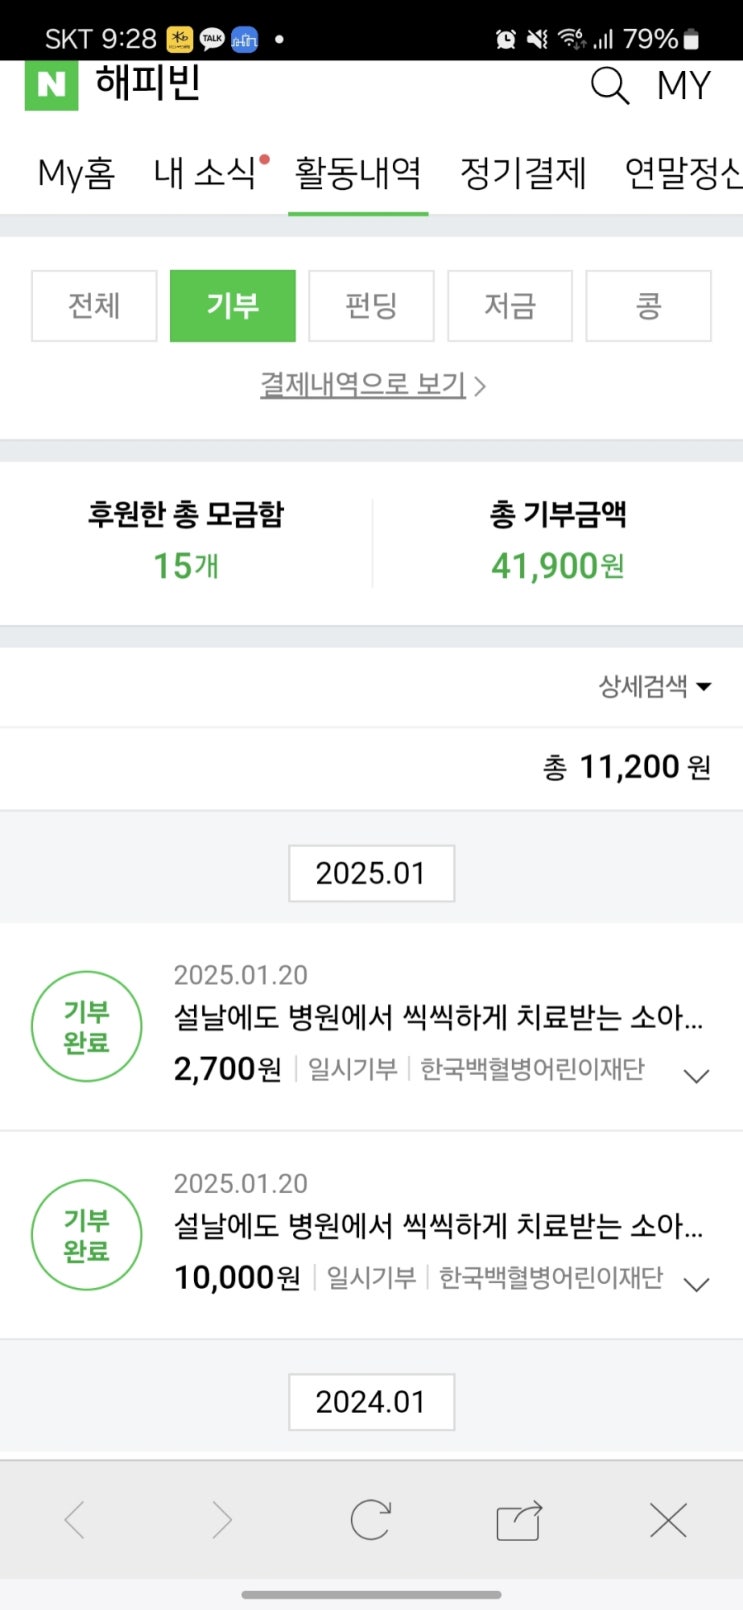Tap the 기부완료 badge on 2,700원 donation
This screenshot has height=1610, width=743.
pyautogui.click(x=86, y=1027)
